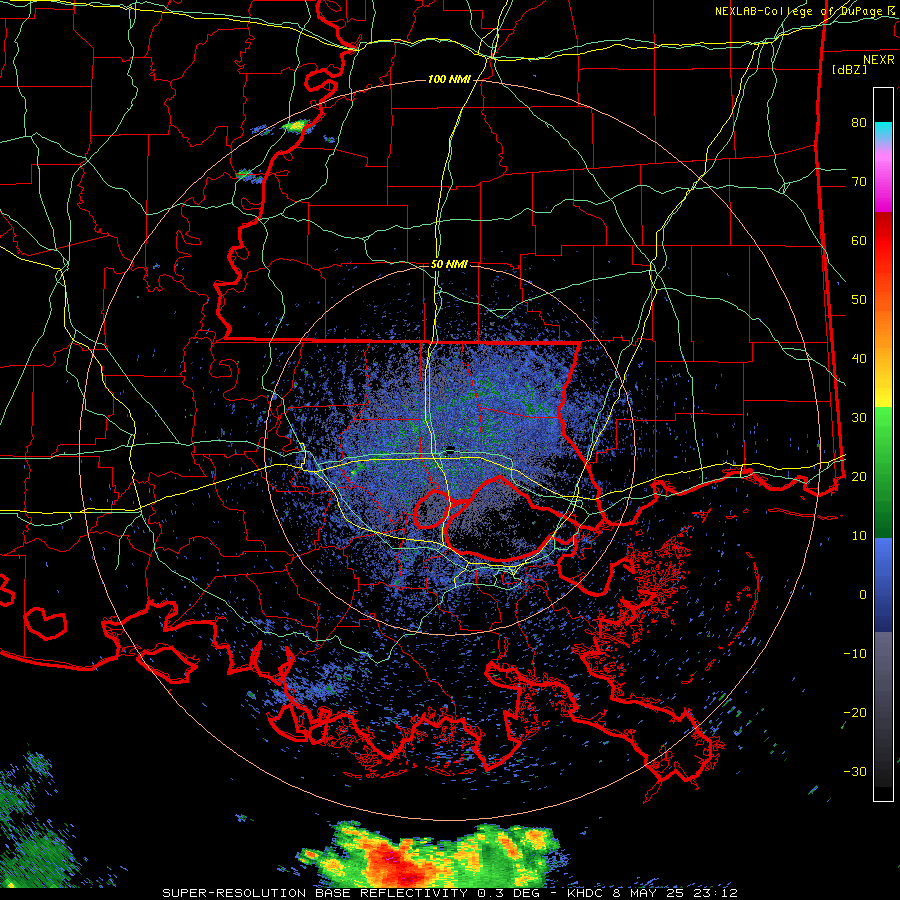The height and width of the screenshot is (900, 900).
Task: Click the 50 value on dBZ scale
Action: [x=859, y=300]
